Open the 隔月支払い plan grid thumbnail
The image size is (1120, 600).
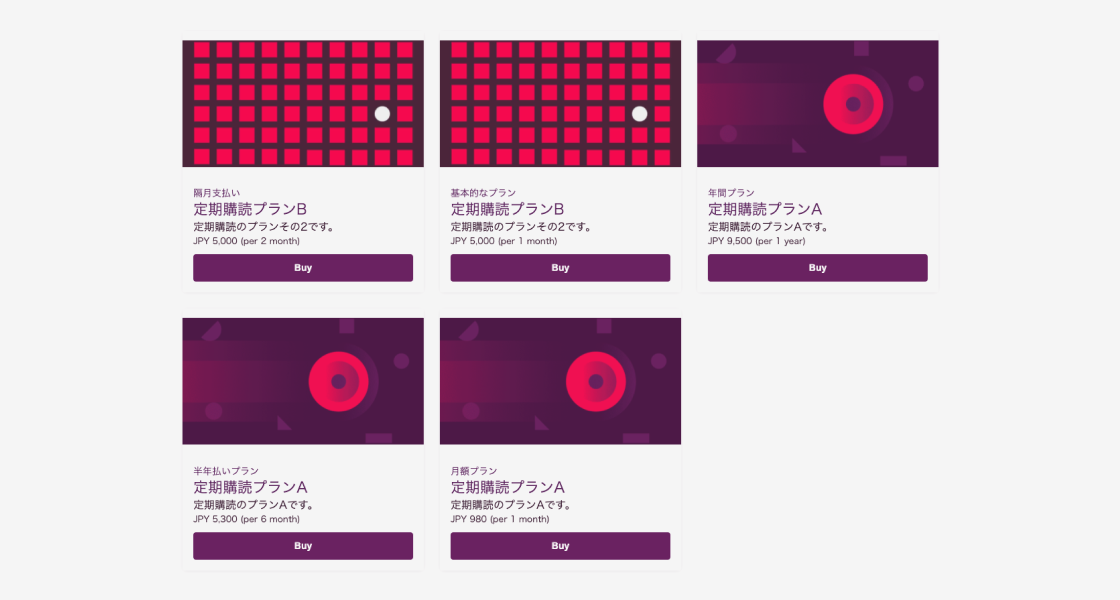pos(303,104)
